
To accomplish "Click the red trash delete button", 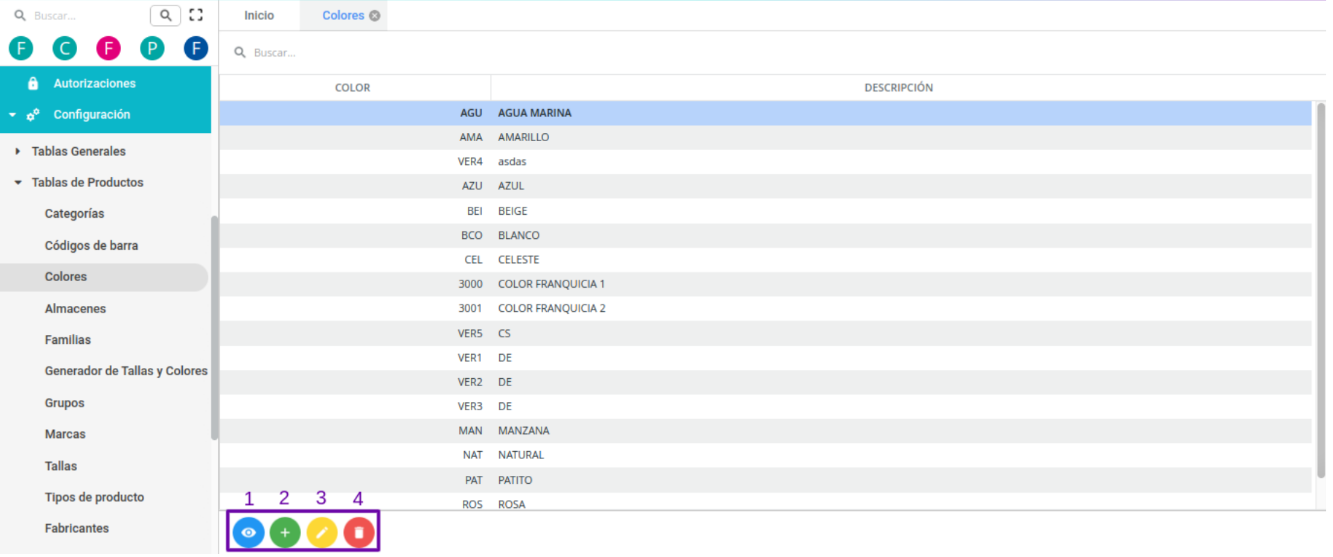I will coord(359,533).
